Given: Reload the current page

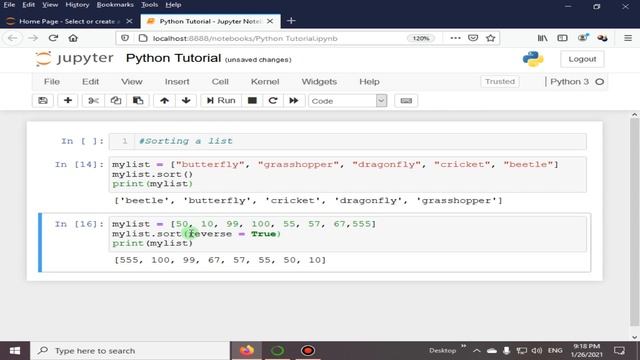Looking at the screenshot, I should click(53, 38).
